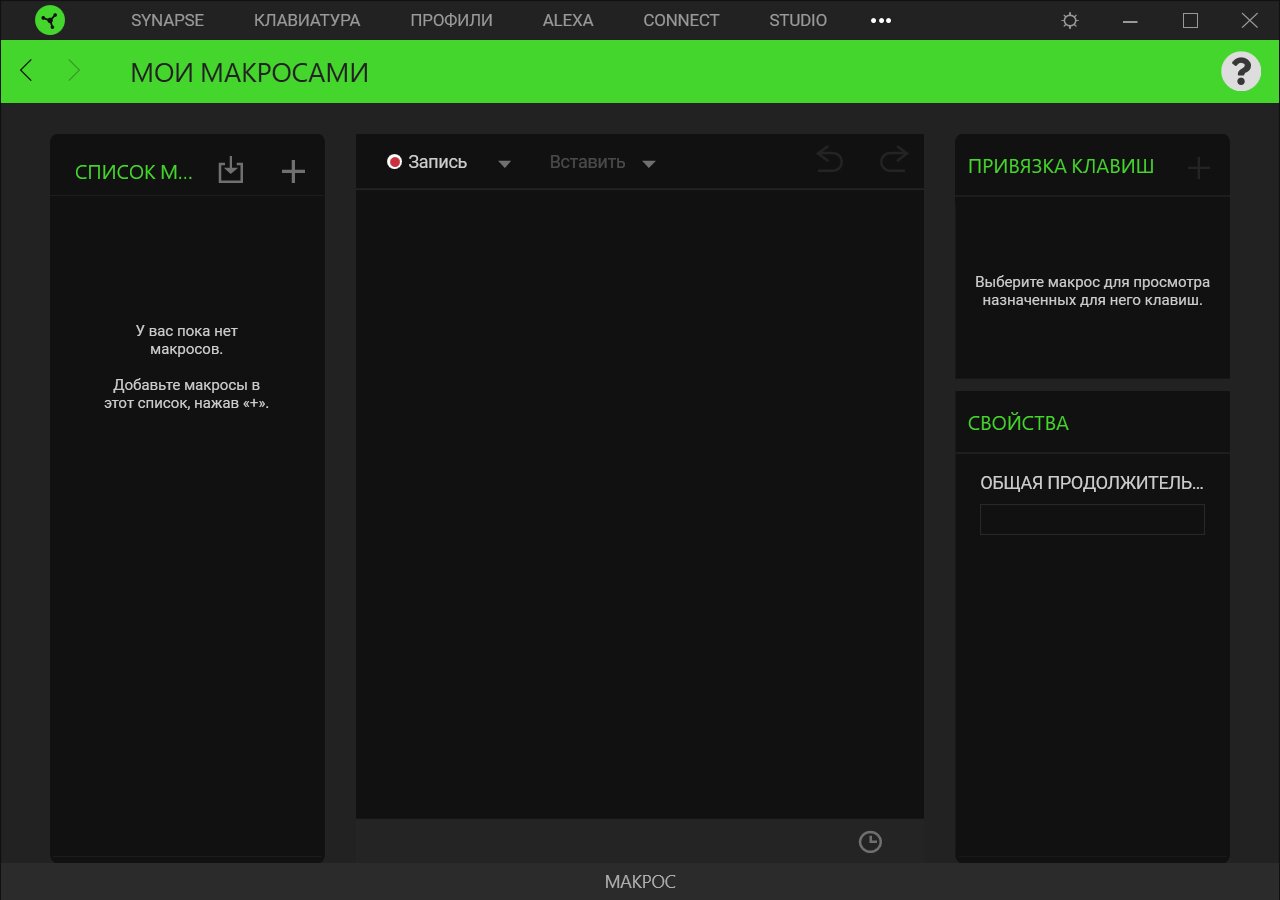Open the ПРОФИЛИ tab
Viewport: 1280px width, 900px height.
(452, 20)
